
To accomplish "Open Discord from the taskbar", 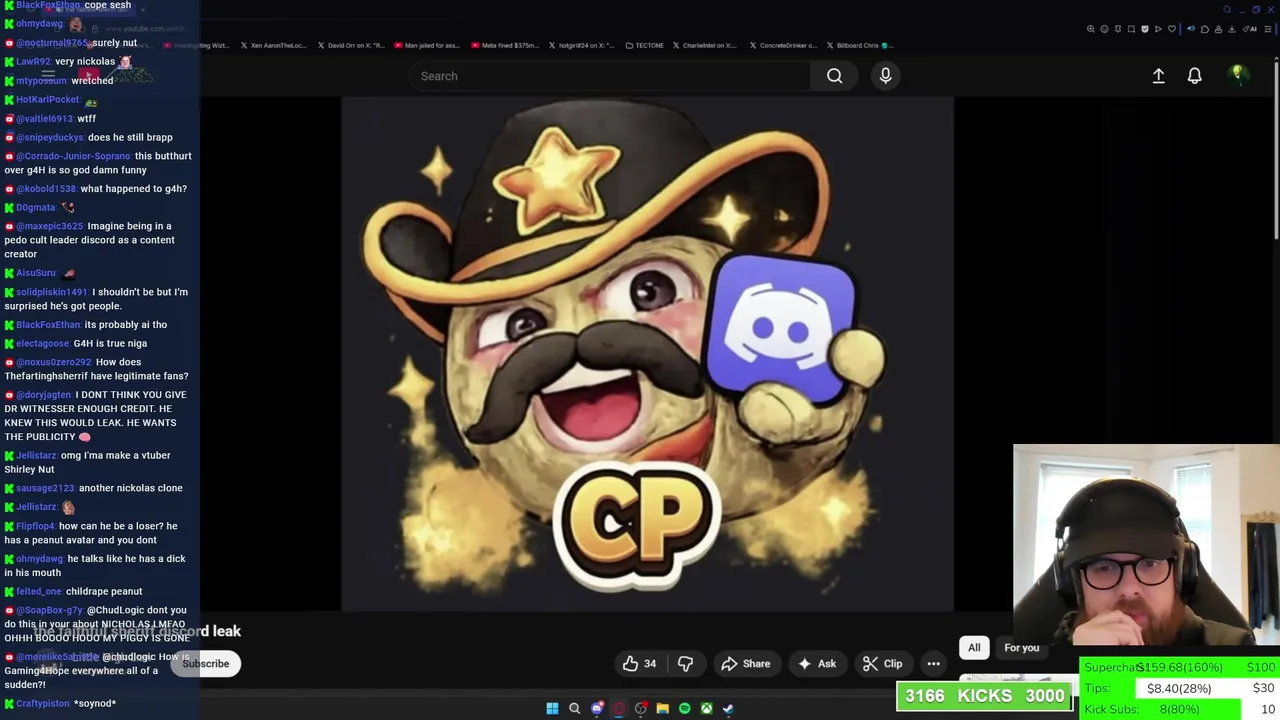I will click(597, 708).
